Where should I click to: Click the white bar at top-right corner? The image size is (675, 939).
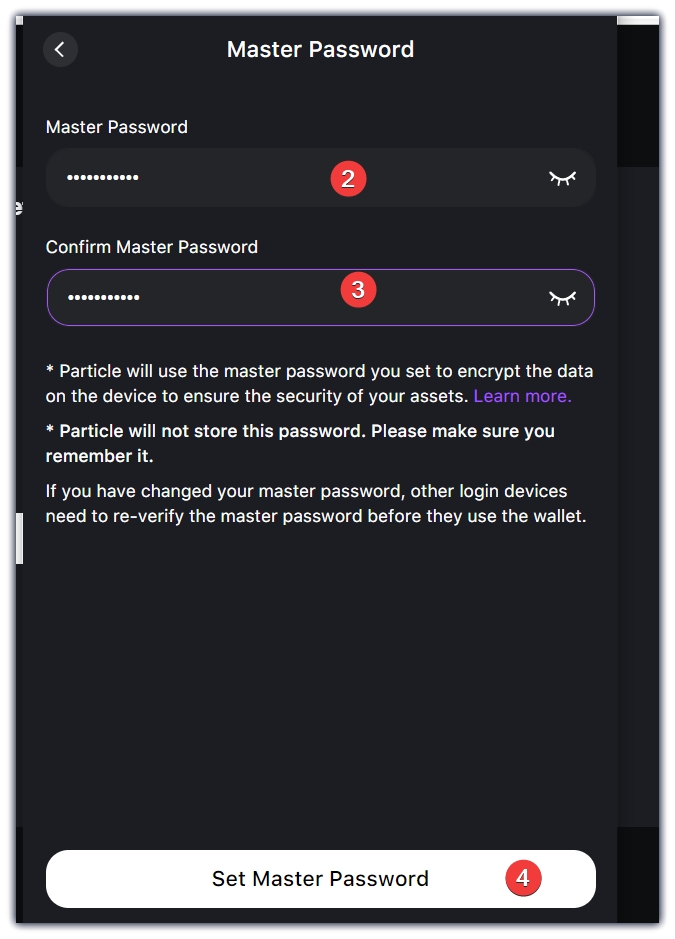pyautogui.click(x=637, y=20)
